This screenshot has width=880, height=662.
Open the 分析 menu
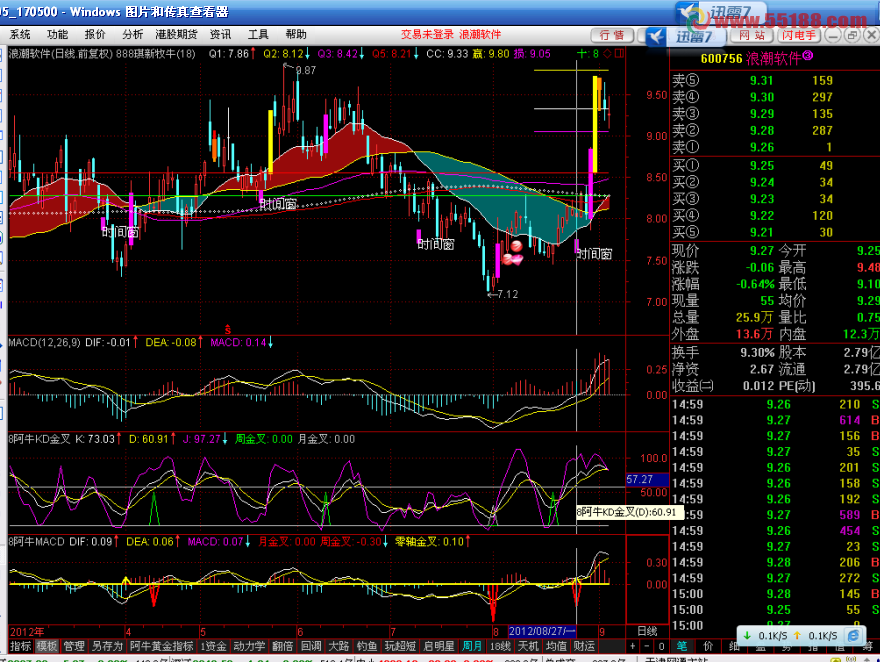pyautogui.click(x=132, y=35)
